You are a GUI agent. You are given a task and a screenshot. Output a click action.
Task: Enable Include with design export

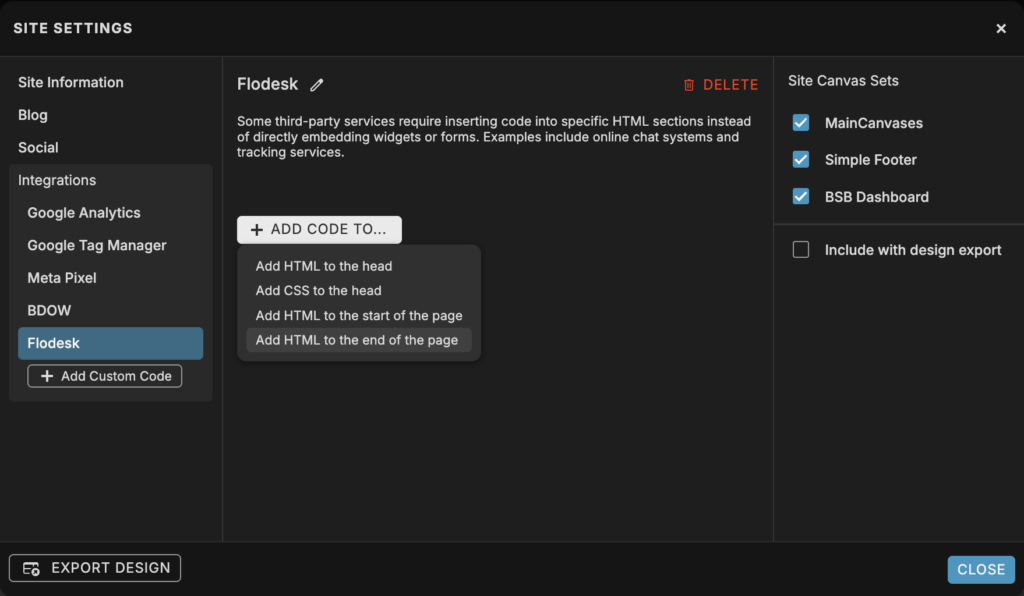(x=801, y=249)
